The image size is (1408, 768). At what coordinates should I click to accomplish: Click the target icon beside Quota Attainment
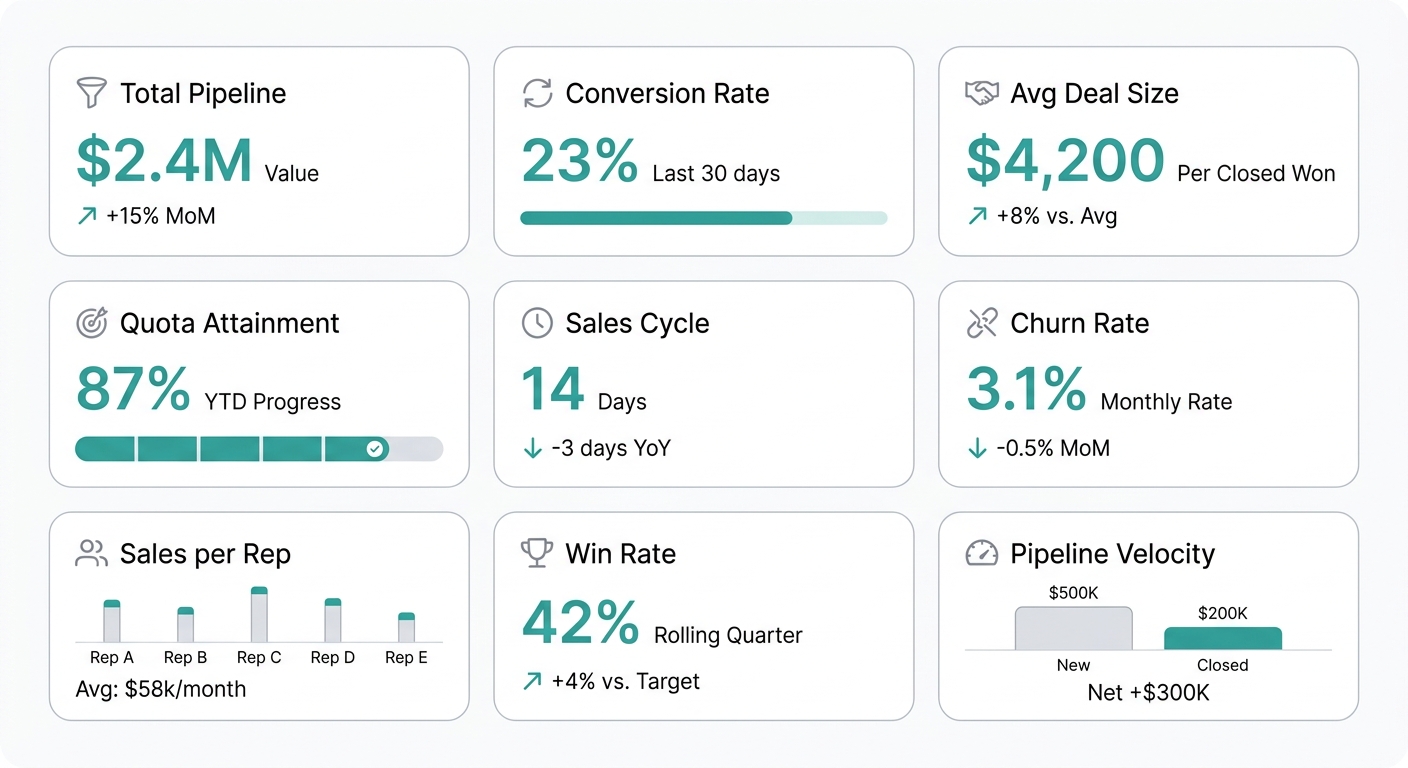tap(91, 323)
